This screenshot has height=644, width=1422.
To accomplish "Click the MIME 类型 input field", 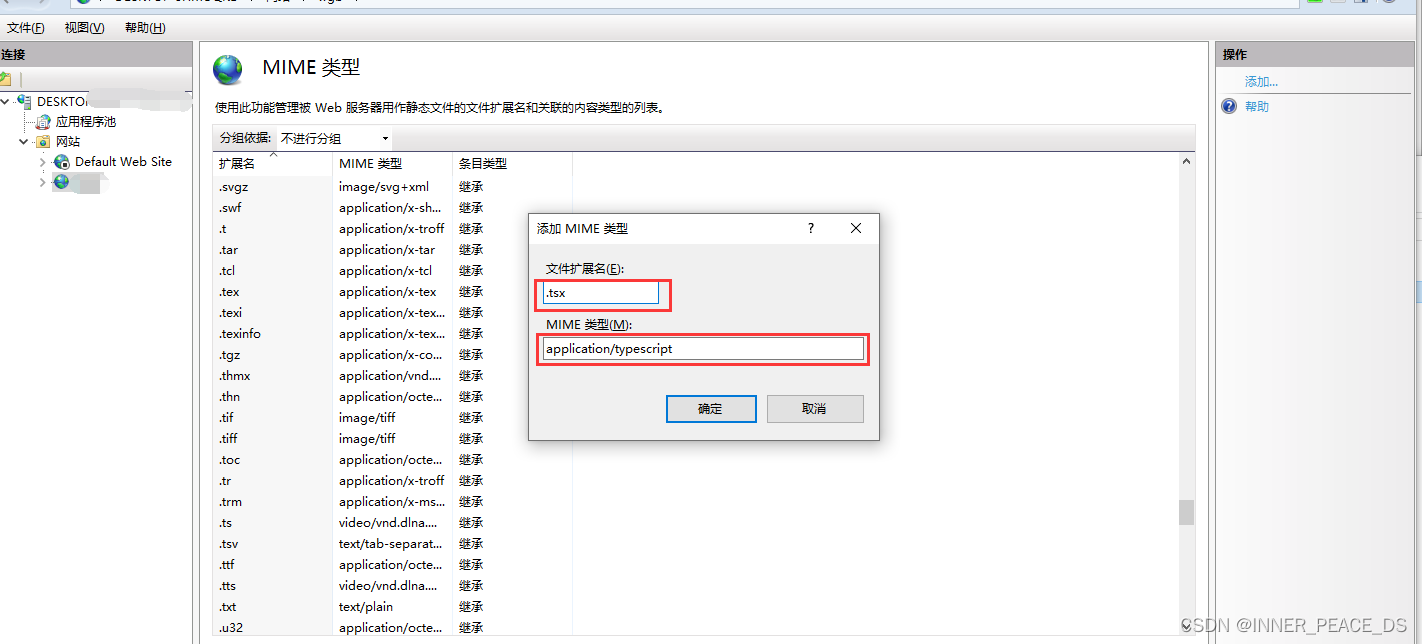I will click(x=703, y=349).
